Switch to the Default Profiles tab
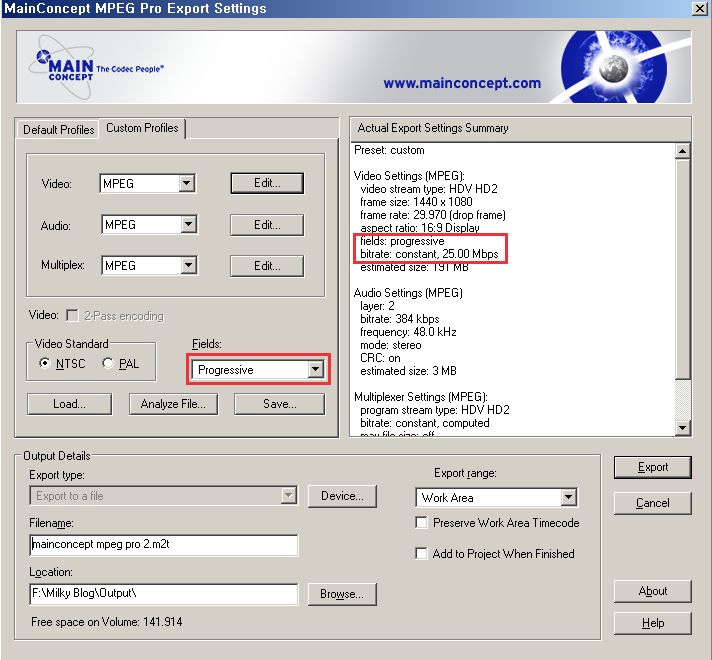Viewport: 712px width, 660px height. (58, 130)
